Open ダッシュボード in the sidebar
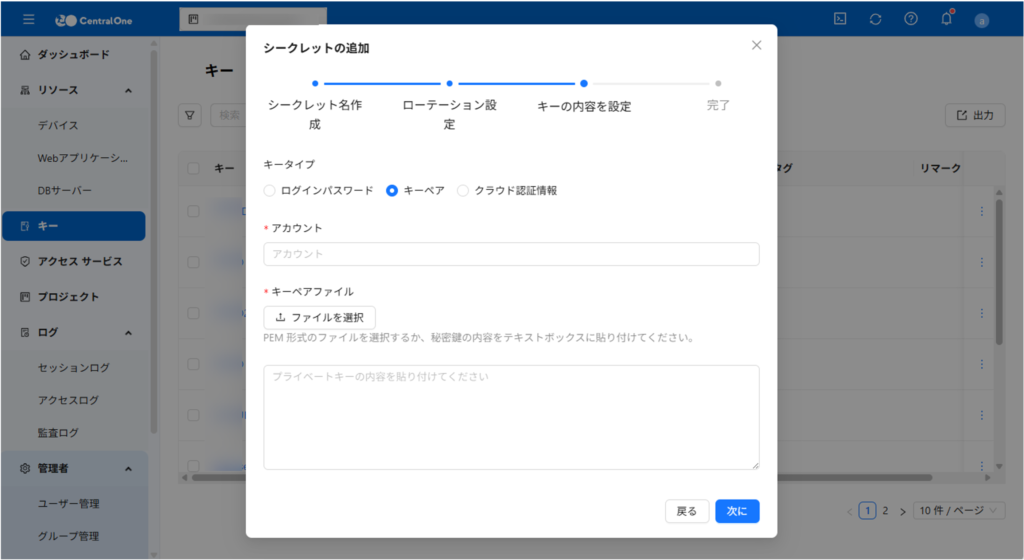This screenshot has width=1024, height=560. pyautogui.click(x=73, y=55)
